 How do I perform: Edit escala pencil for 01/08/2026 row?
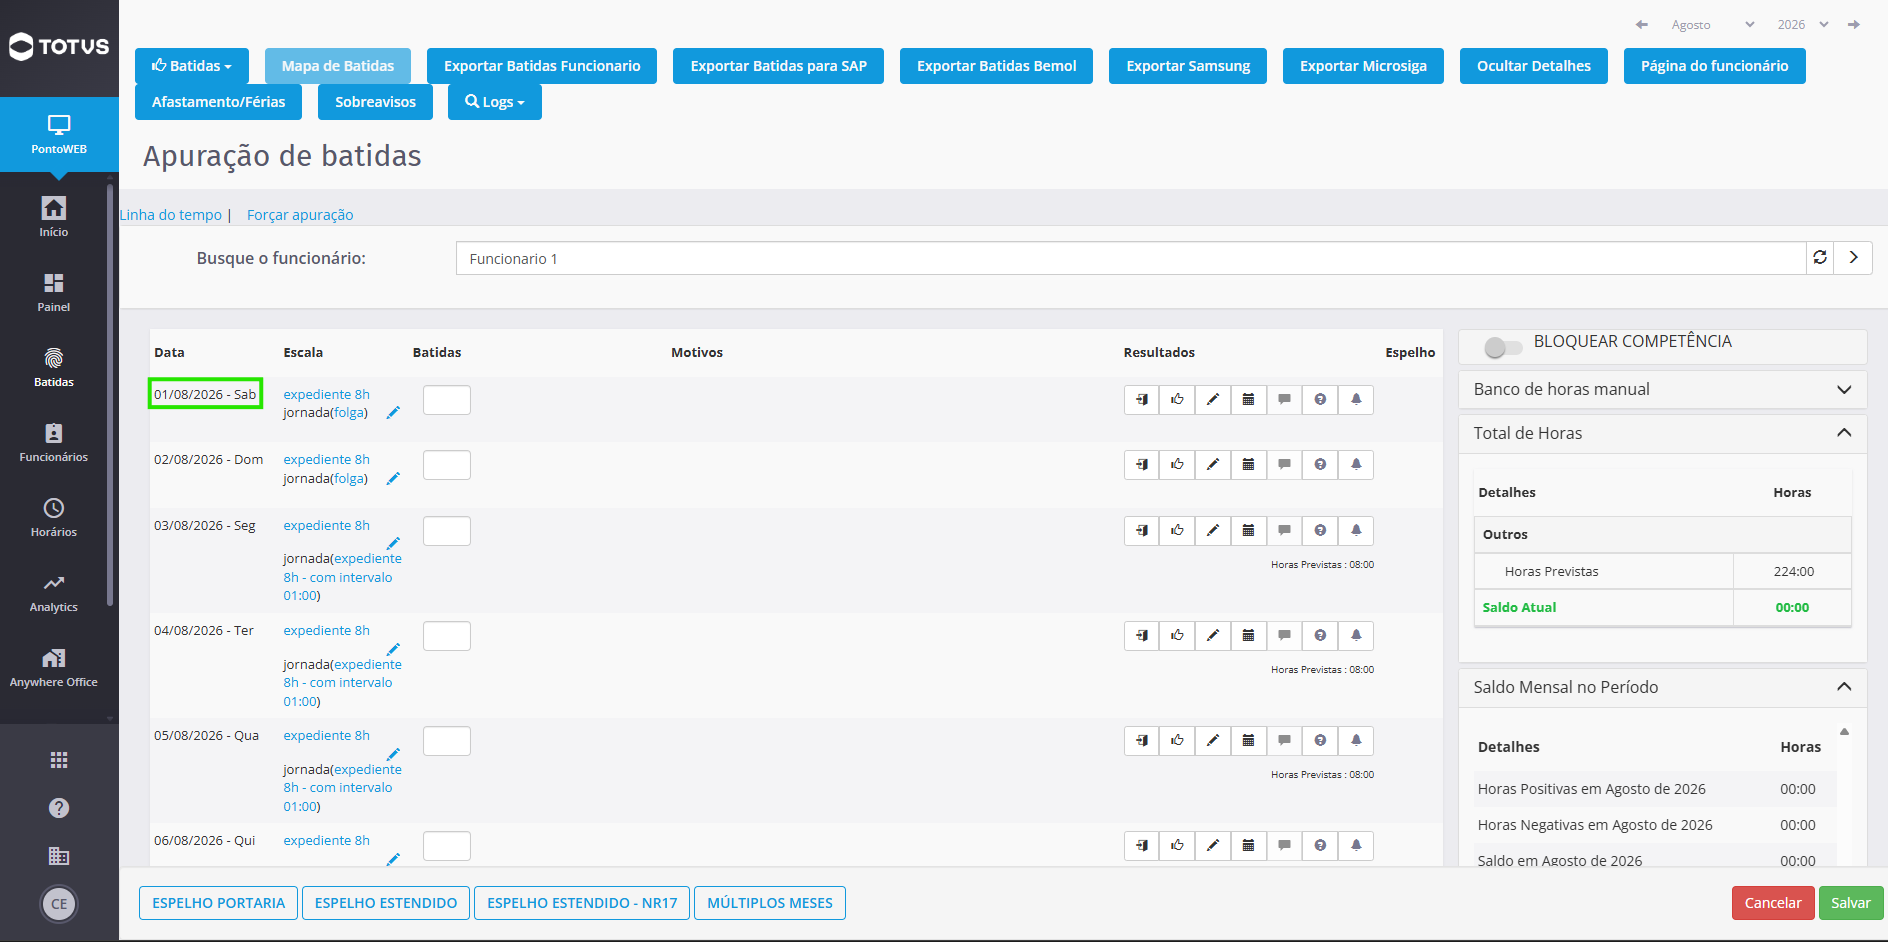tap(393, 412)
